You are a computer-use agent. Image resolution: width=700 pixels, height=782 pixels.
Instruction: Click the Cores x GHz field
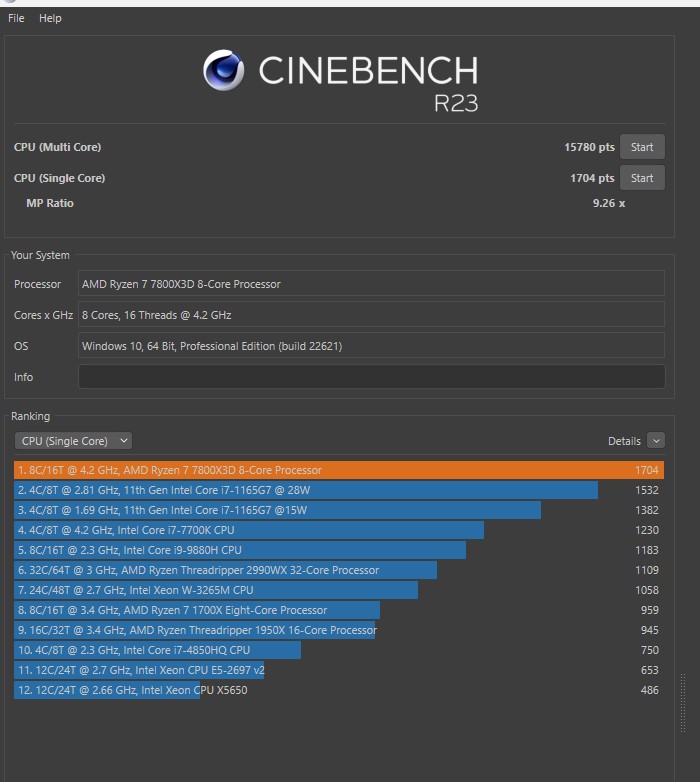(371, 315)
